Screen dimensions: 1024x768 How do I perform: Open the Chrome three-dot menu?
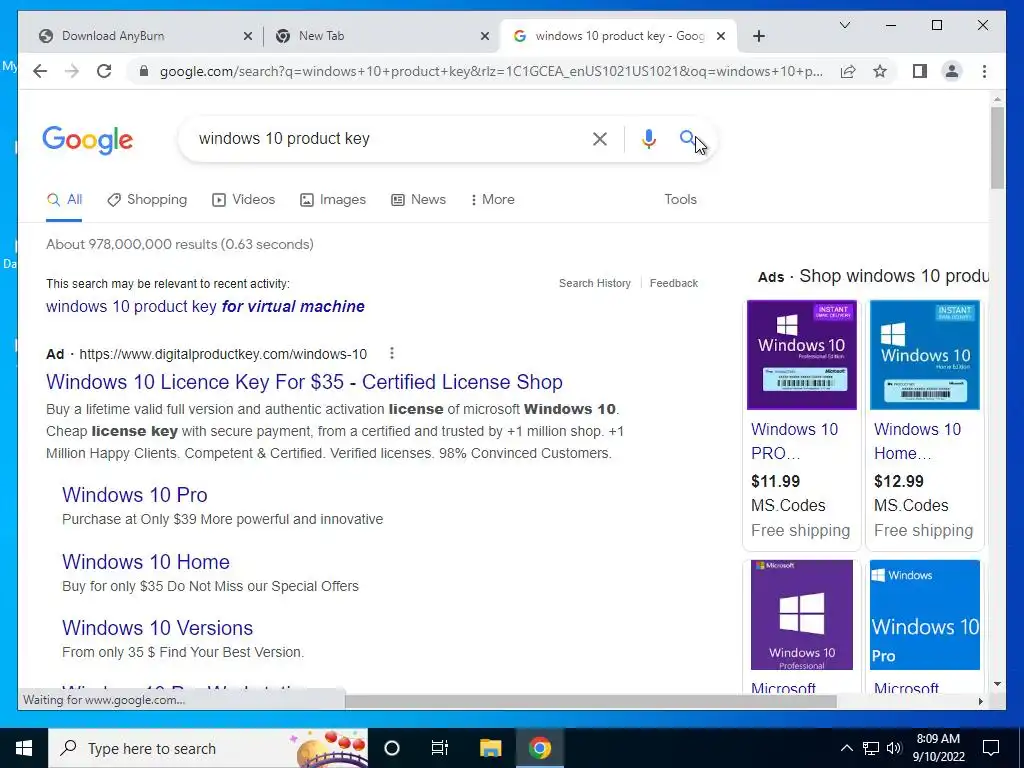[x=984, y=71]
